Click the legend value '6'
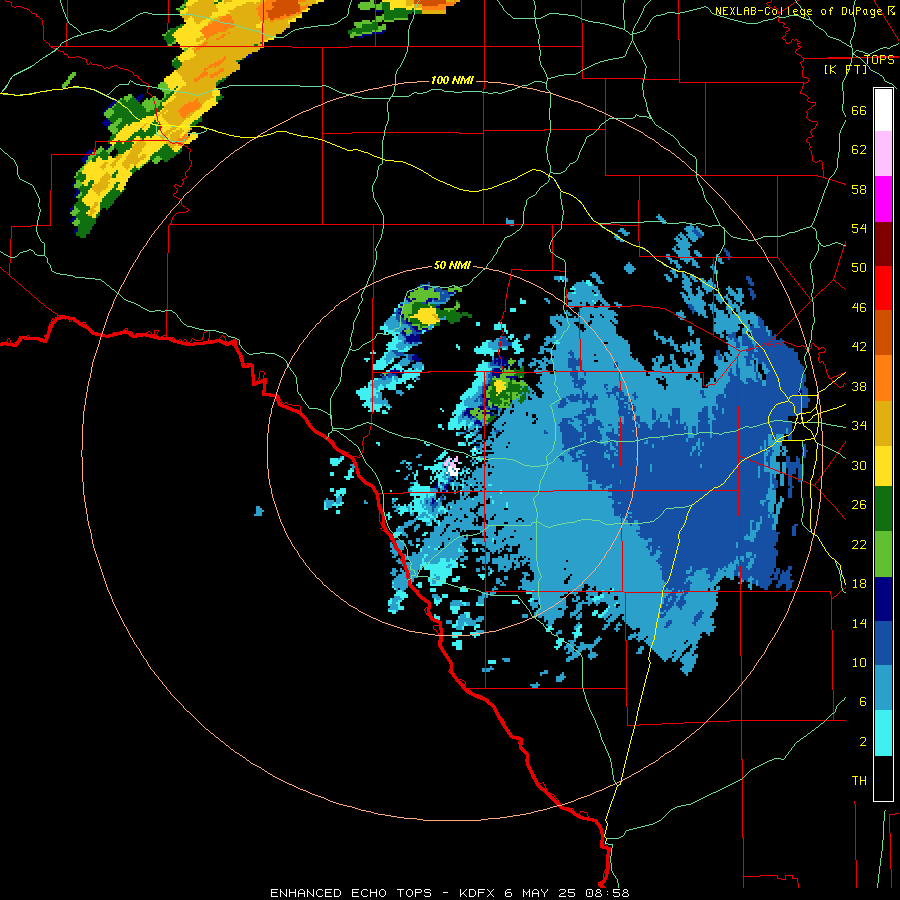900x900 pixels. (862, 702)
